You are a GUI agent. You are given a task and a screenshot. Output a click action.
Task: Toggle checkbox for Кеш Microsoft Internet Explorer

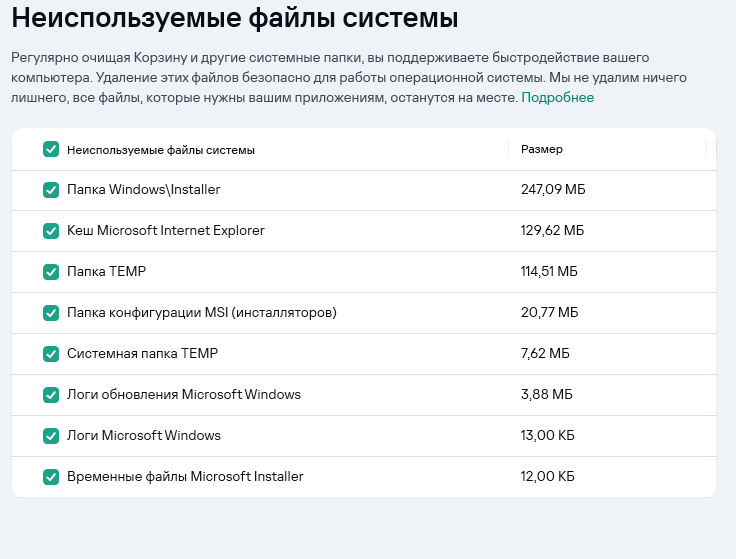[x=51, y=231]
